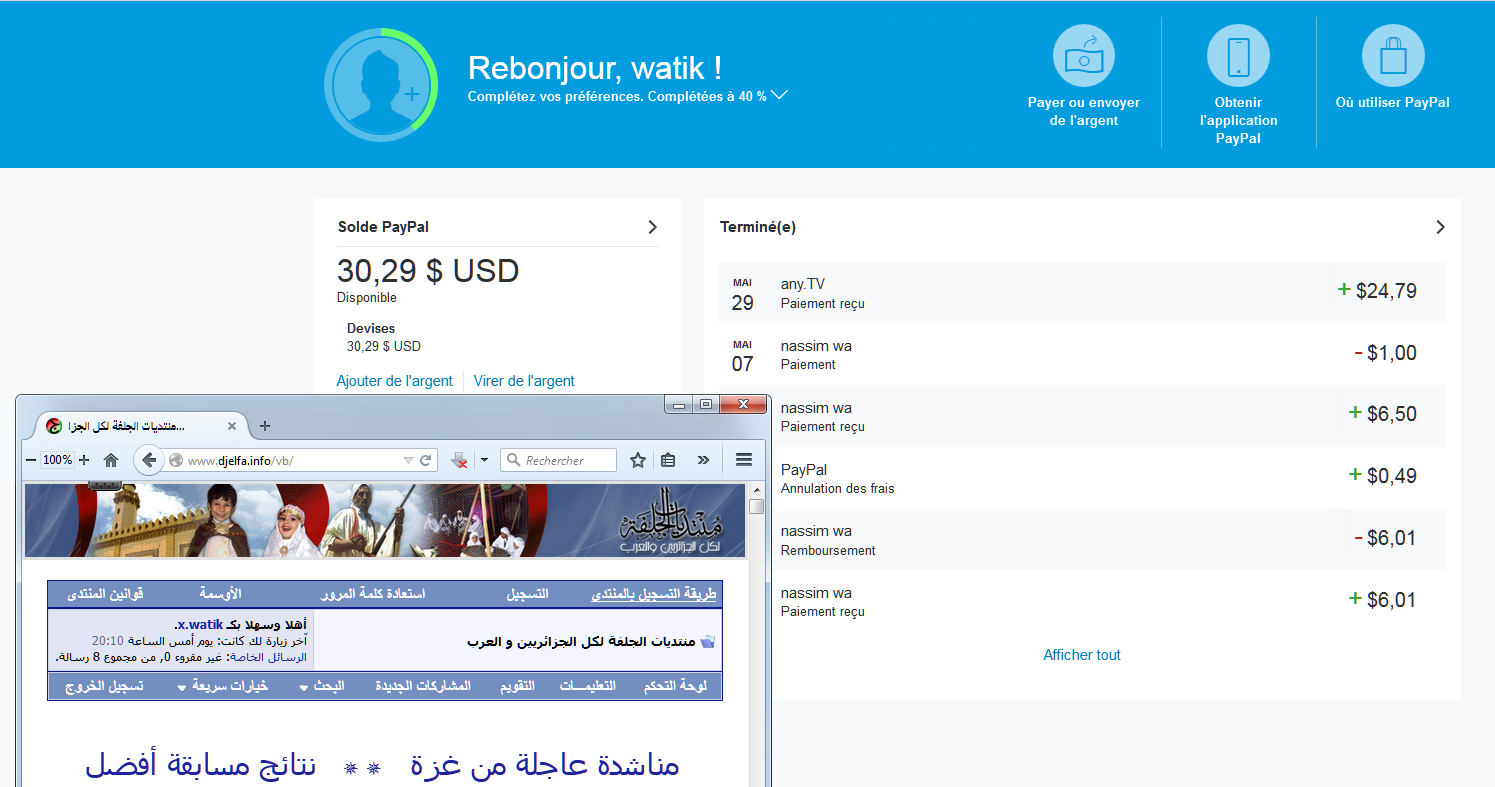The width and height of the screenshot is (1495, 787).
Task: Show more tools with the » overflow icon
Action: coord(703,460)
